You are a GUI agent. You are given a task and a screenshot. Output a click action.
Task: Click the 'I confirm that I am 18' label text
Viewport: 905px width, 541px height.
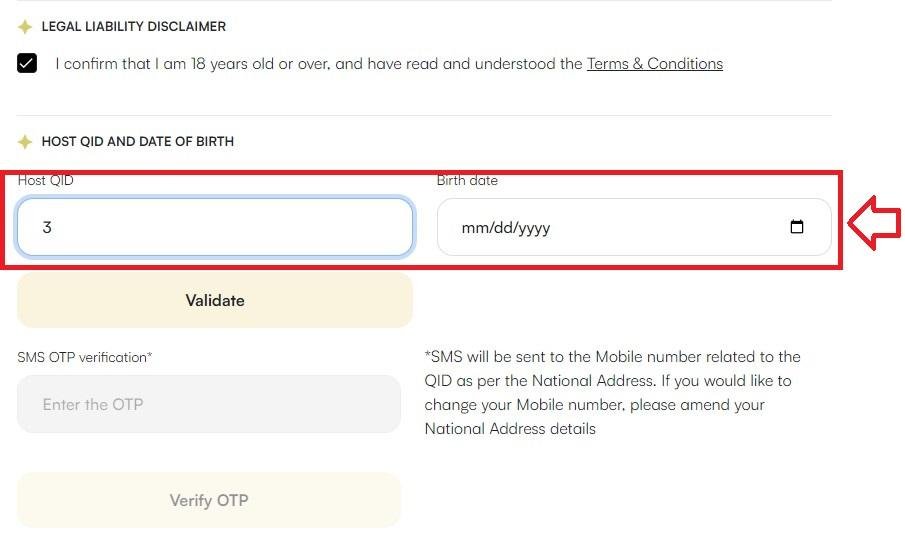(x=389, y=64)
